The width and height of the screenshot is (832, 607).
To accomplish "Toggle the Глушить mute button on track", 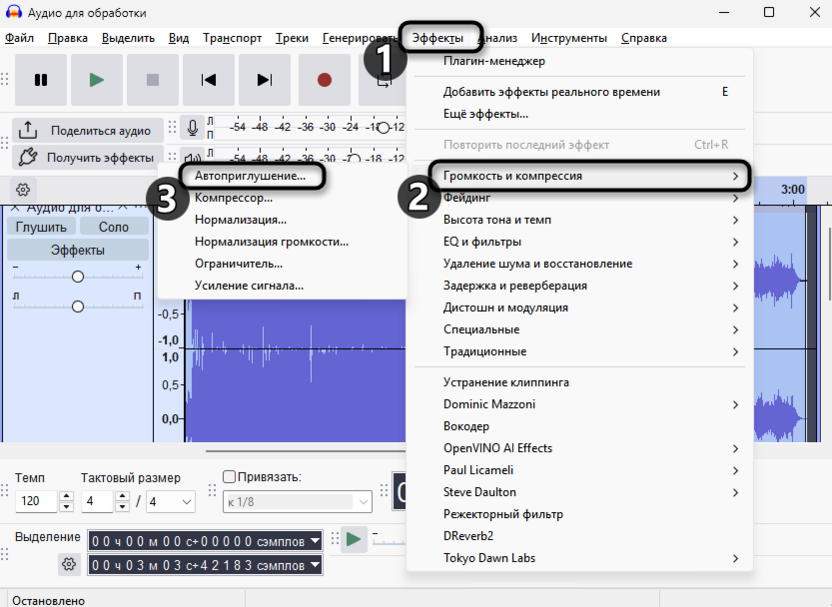I will pyautogui.click(x=41, y=227).
